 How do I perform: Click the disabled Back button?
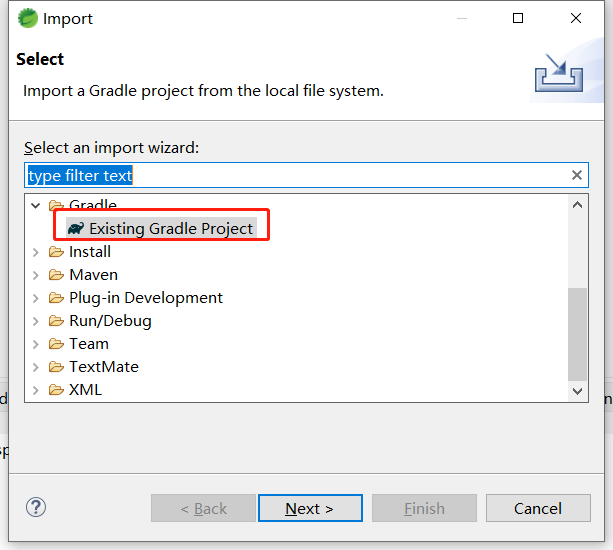pyautogui.click(x=203, y=508)
